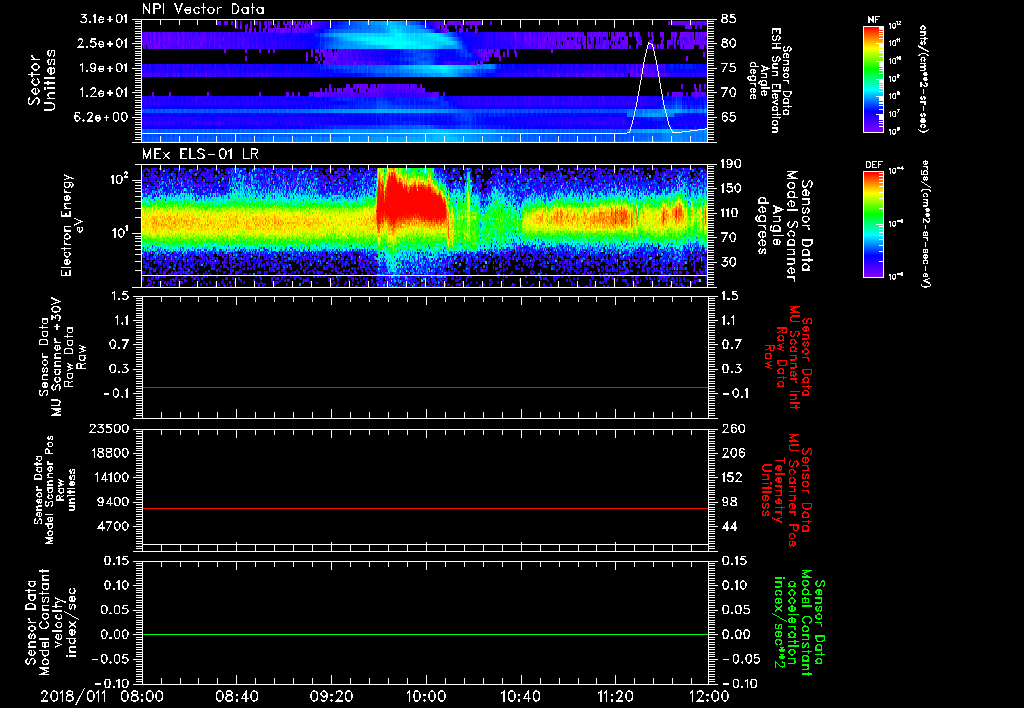1024x708 pixels.
Task: Click the DEF color bar legend
Action: click(873, 224)
